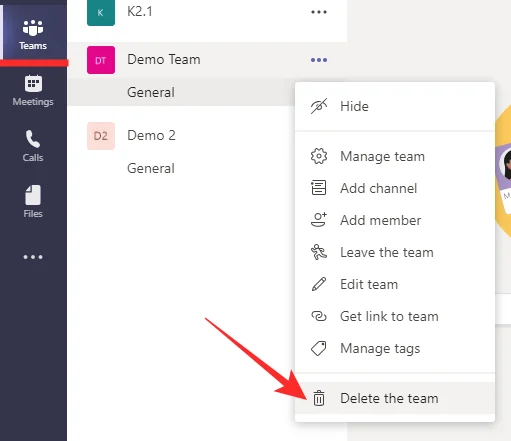Image resolution: width=511 pixels, height=441 pixels.
Task: Open Files in the sidebar
Action: (x=33, y=202)
